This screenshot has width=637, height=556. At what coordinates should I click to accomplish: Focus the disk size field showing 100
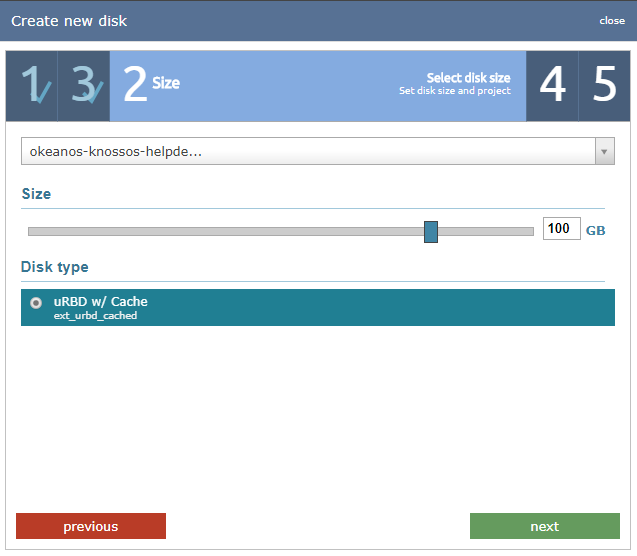tap(560, 229)
